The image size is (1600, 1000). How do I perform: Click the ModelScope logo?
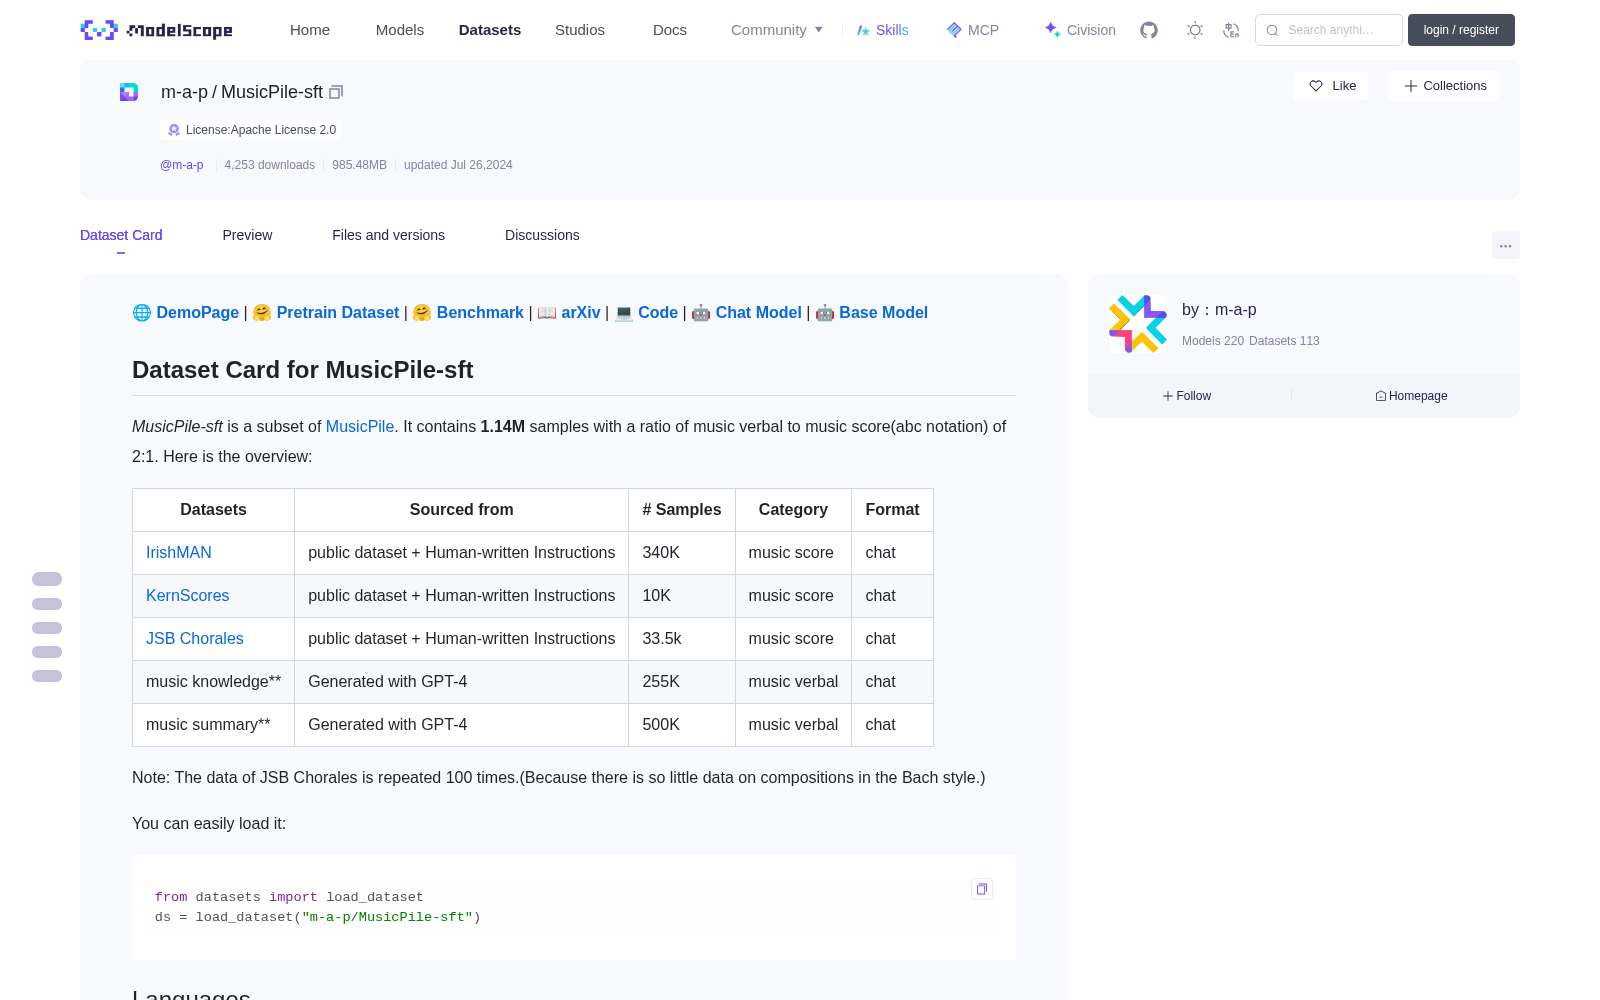(157, 30)
